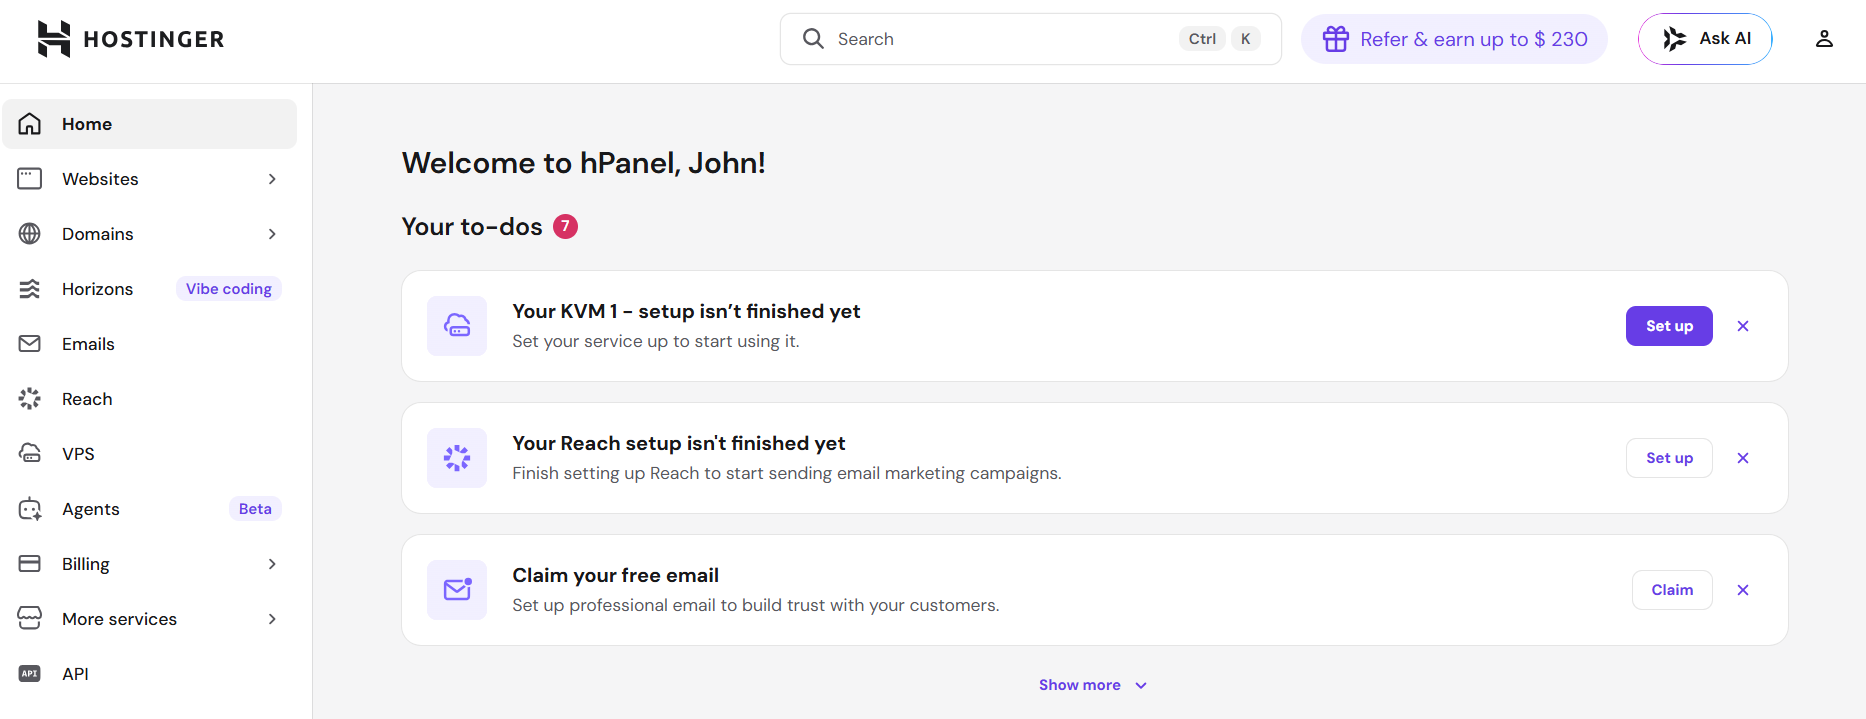Dismiss the KVM 1 setup to-do

[x=1743, y=326]
